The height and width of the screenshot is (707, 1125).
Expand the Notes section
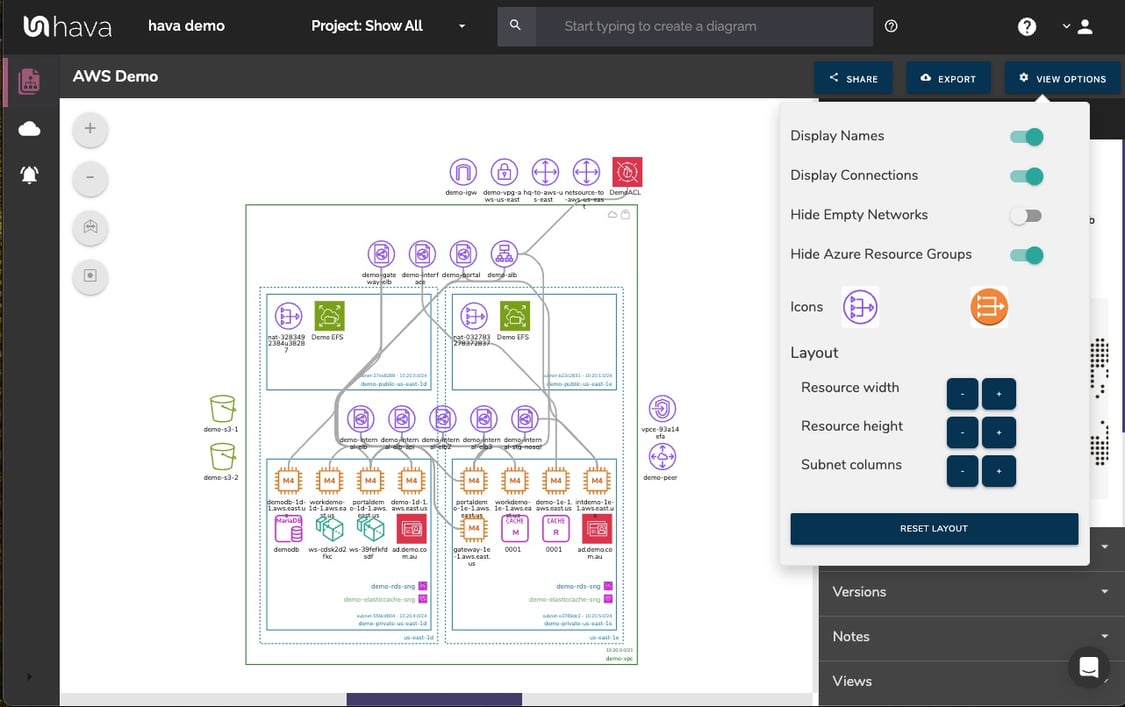tap(966, 636)
